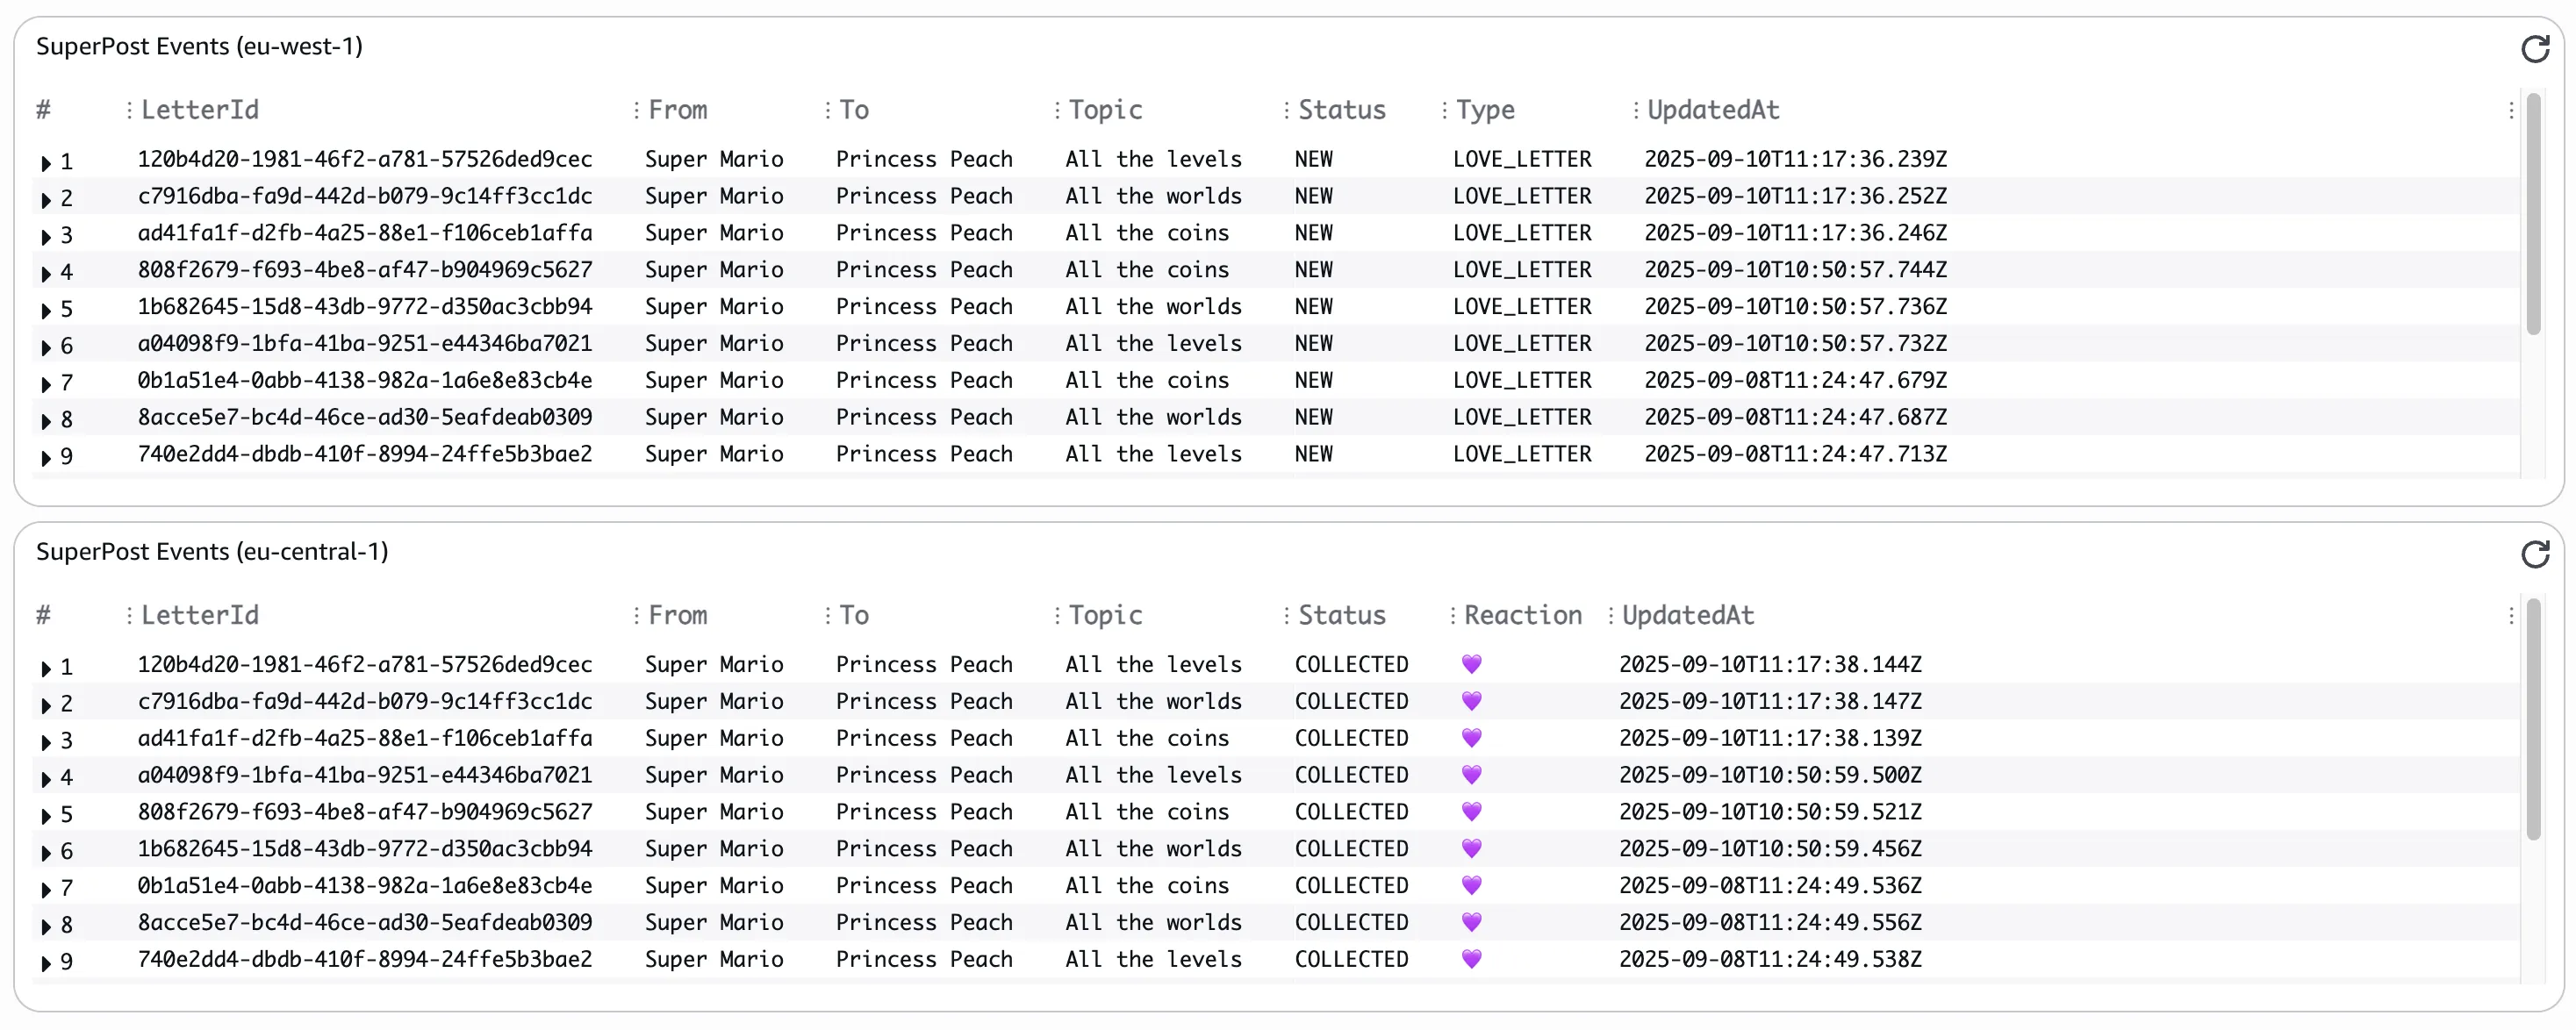Click the COLLECTED status in eu-central-1 row 2
2576x1030 pixels.
coord(1351,701)
